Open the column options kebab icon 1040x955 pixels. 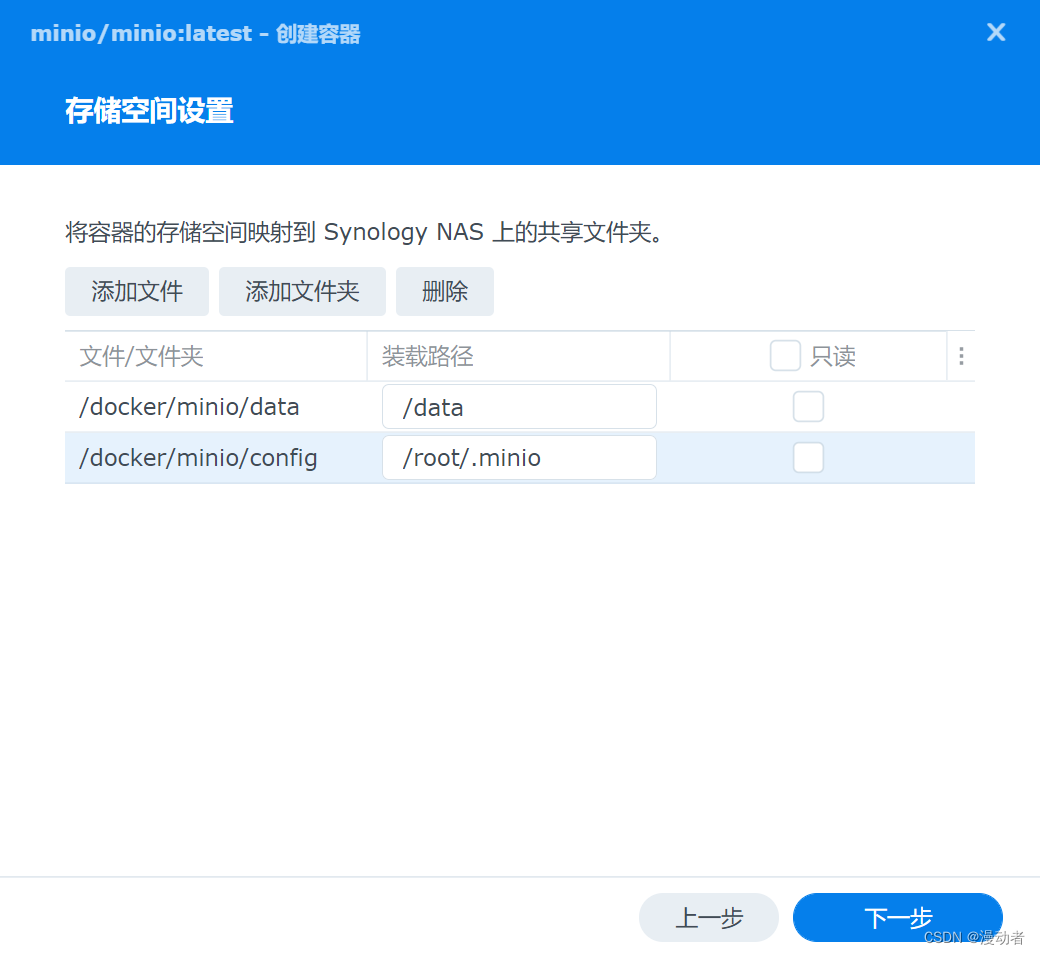pyautogui.click(x=961, y=355)
